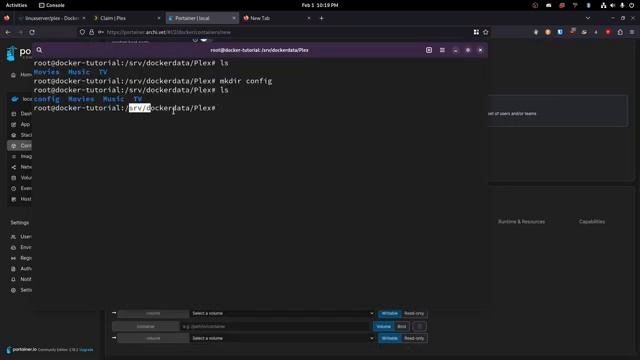Click the Portainer logo

pyautogui.click(x=18, y=53)
